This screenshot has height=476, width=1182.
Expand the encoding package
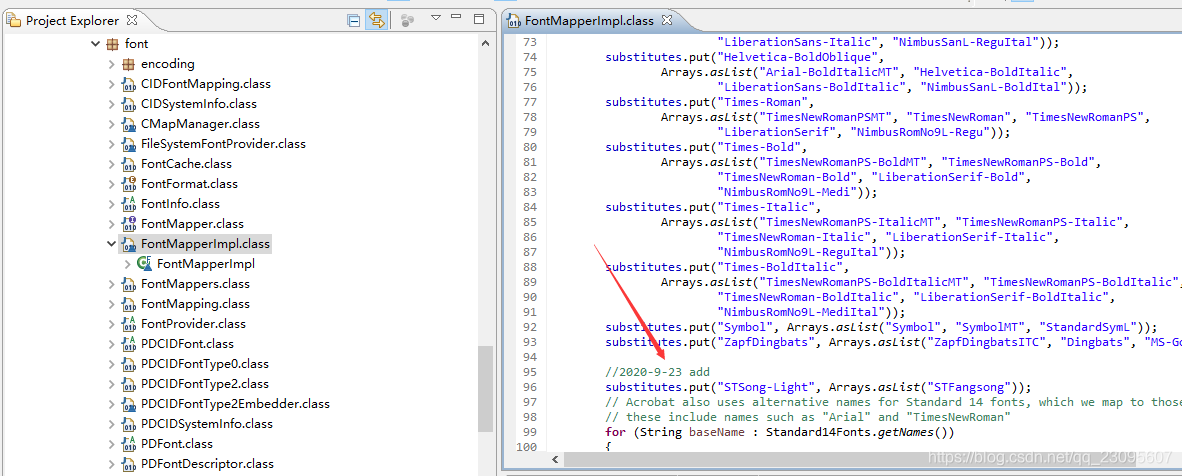click(111, 64)
